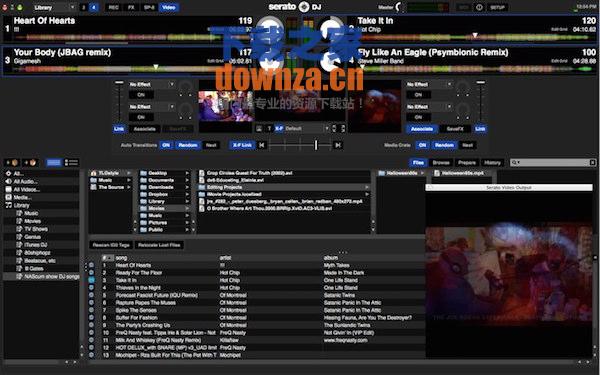The image size is (600, 375).
Task: Jump crossfader fully right with arrow icon
Action: pyautogui.click(x=338, y=145)
